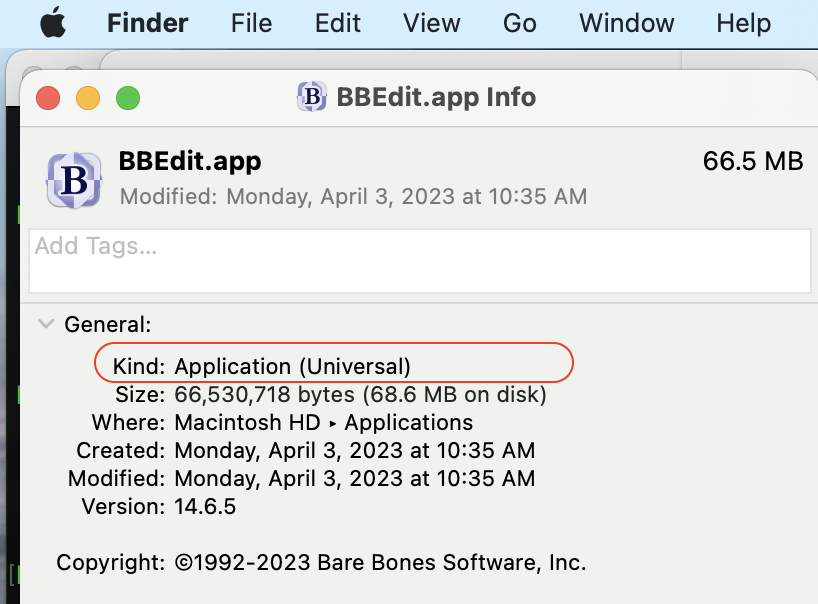Viewport: 818px width, 604px height.
Task: Click the Version 14.6.5 text
Action: (205, 506)
